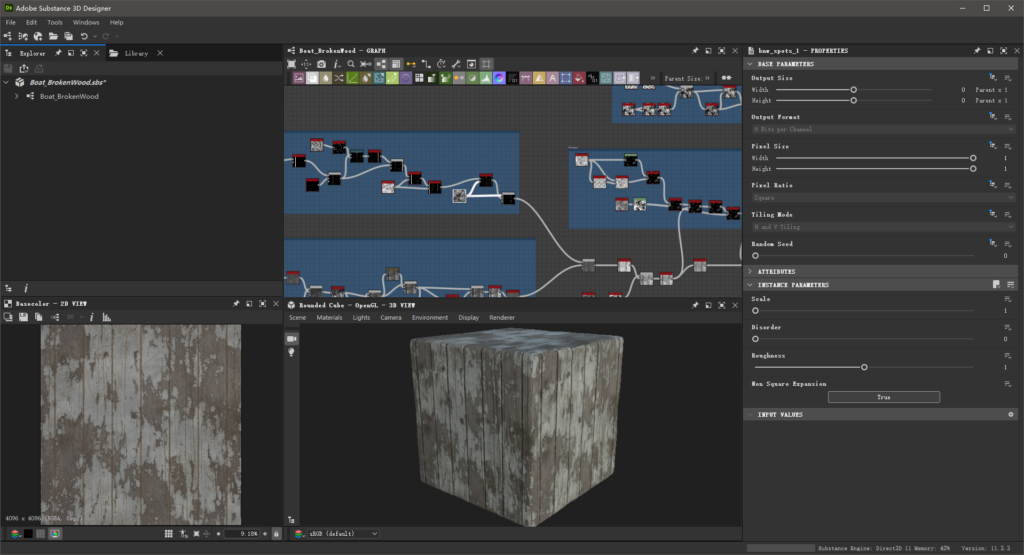1024x555 pixels.
Task: Click the save image icon in 2D view toolbar
Action: coord(24,317)
